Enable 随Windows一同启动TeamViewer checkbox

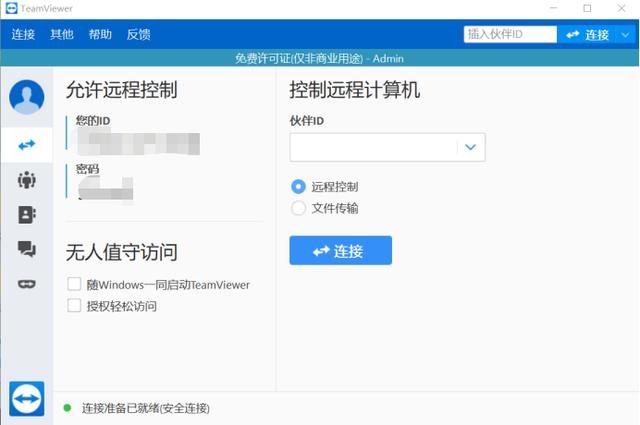74,284
